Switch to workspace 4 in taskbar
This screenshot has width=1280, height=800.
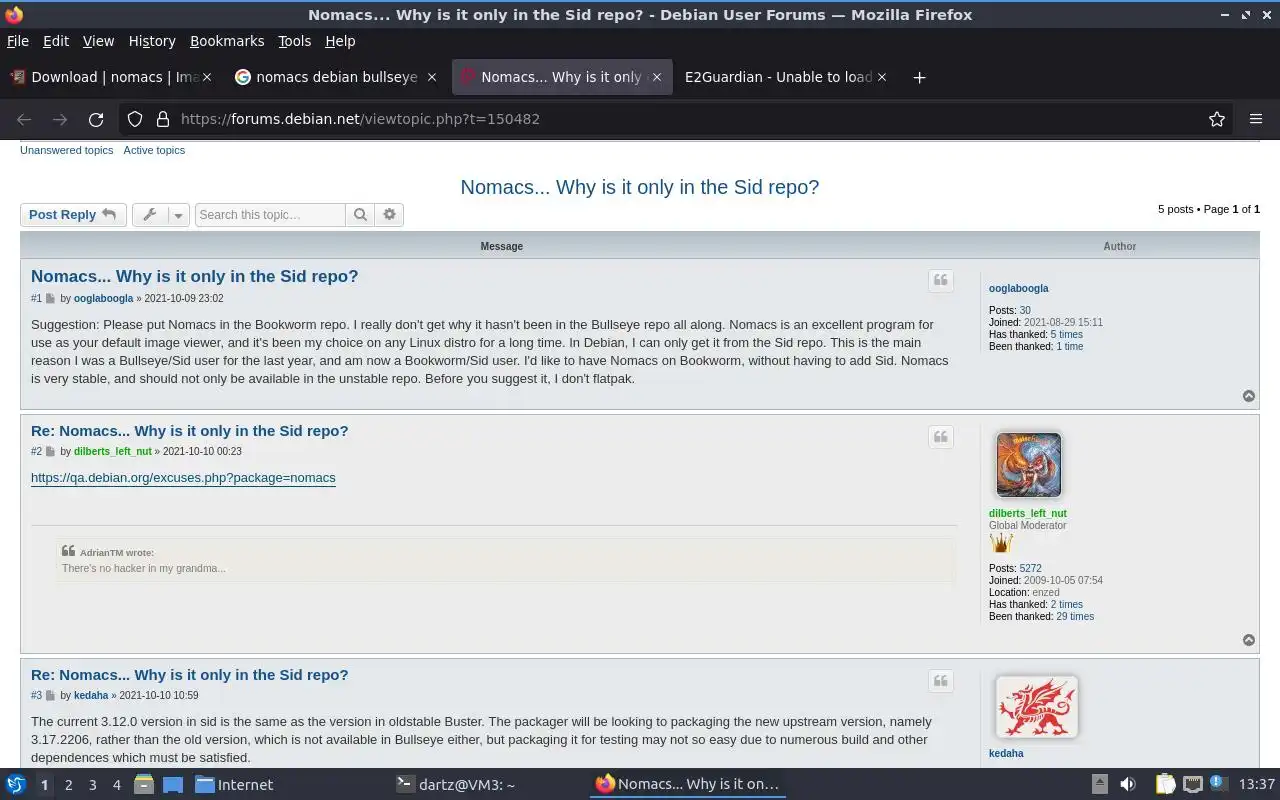point(116,785)
